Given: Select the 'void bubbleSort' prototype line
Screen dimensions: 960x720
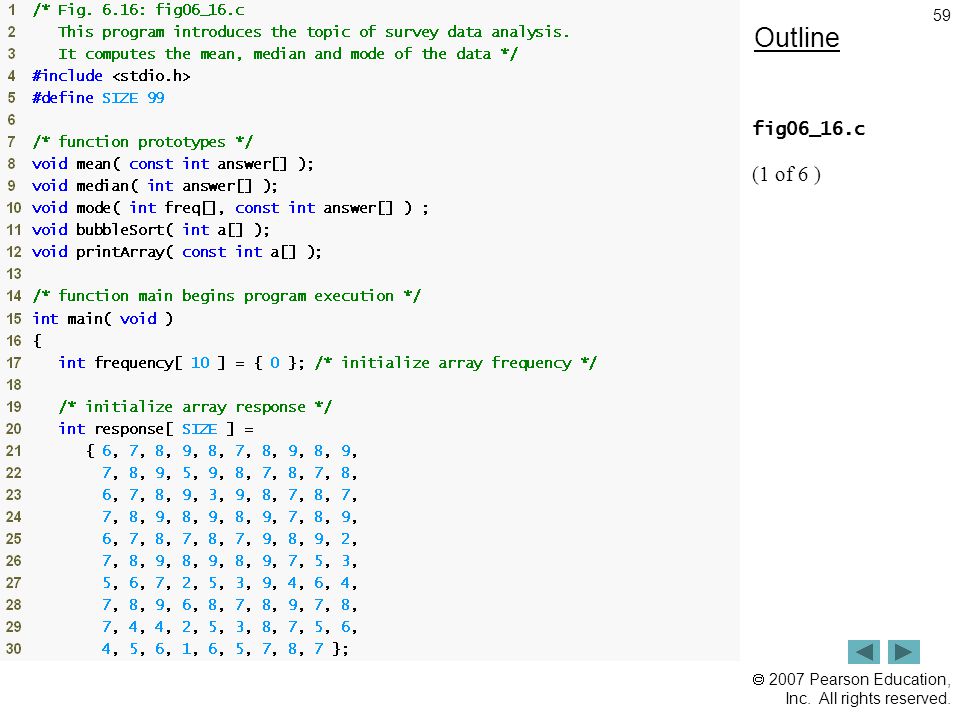Looking at the screenshot, I should click(151, 230).
